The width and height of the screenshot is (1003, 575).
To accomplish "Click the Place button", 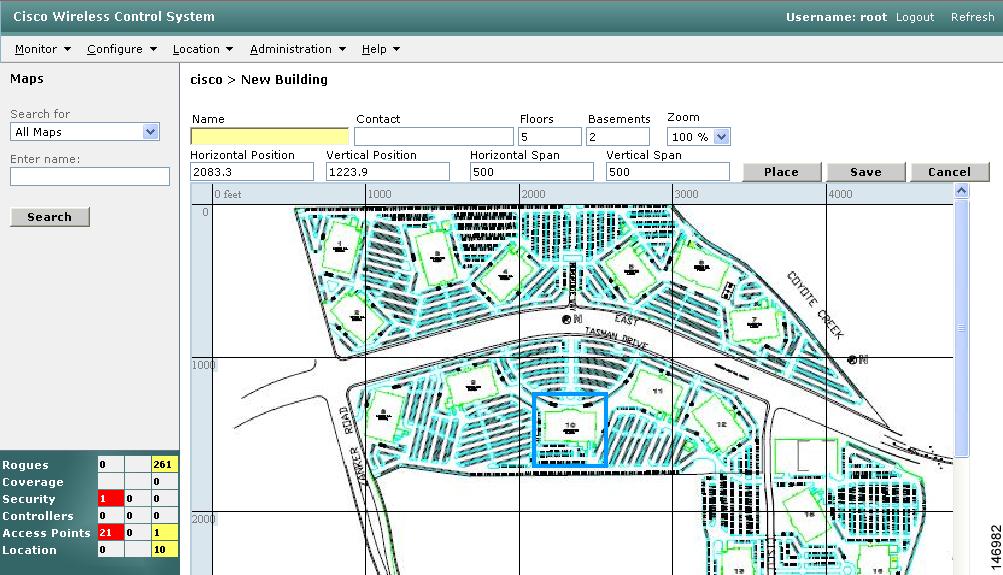I will [782, 172].
